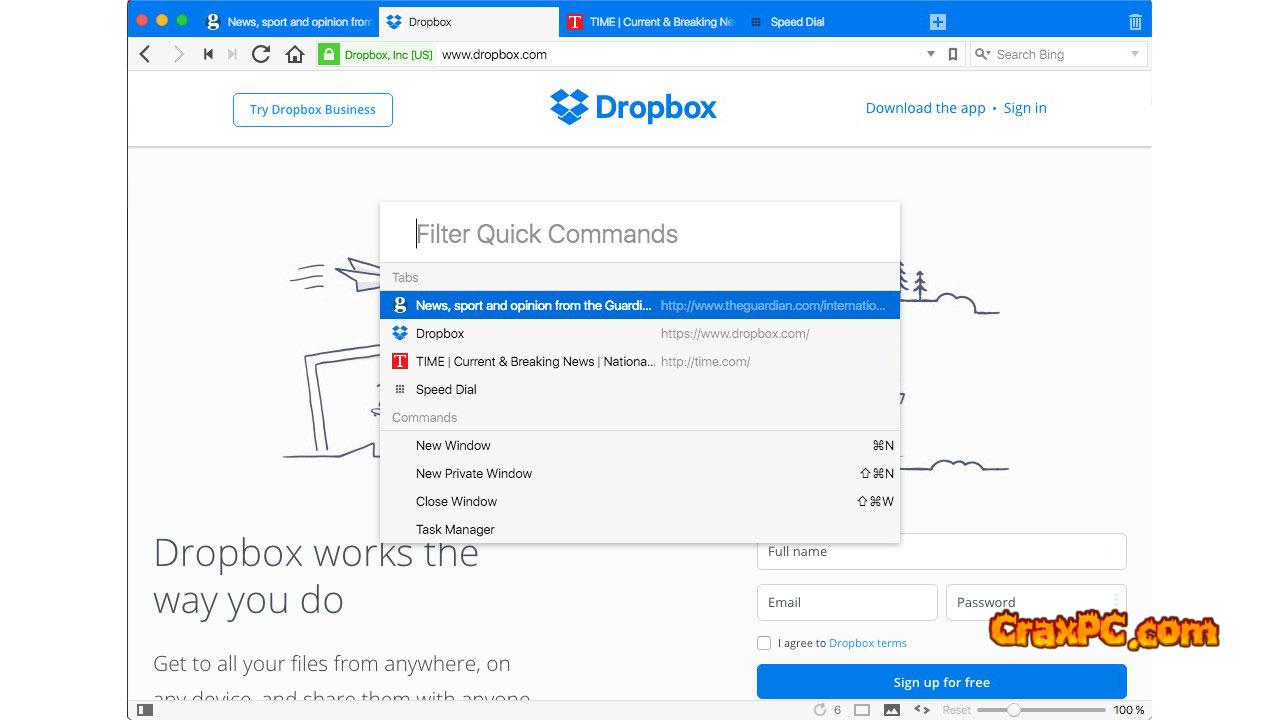Image resolution: width=1280 pixels, height=720 pixels.
Task: Click the Sign in link
Action: [1025, 108]
